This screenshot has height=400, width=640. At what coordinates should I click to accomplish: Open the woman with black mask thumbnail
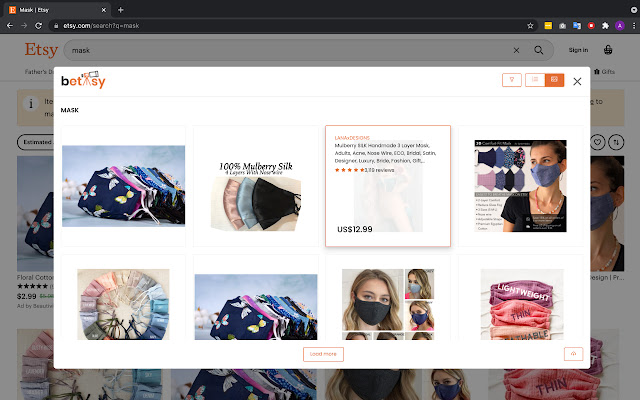coord(388,304)
